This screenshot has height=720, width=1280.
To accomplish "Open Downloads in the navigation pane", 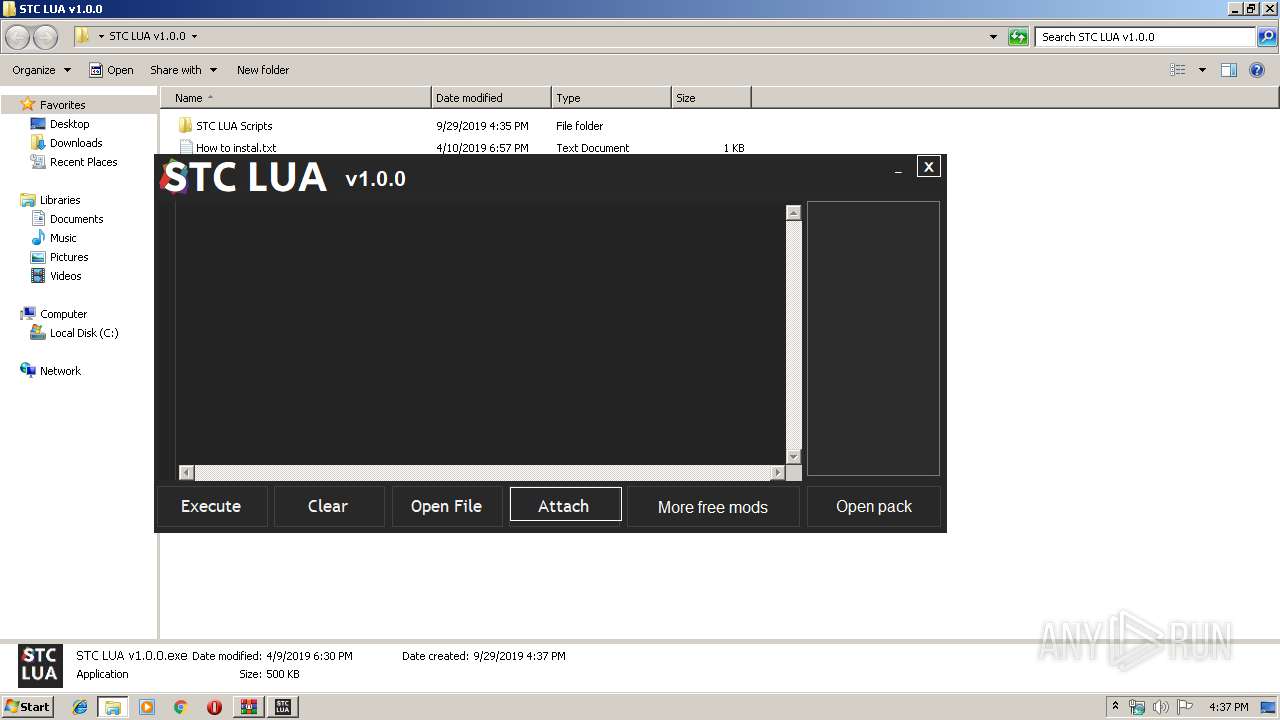I will click(x=76, y=143).
